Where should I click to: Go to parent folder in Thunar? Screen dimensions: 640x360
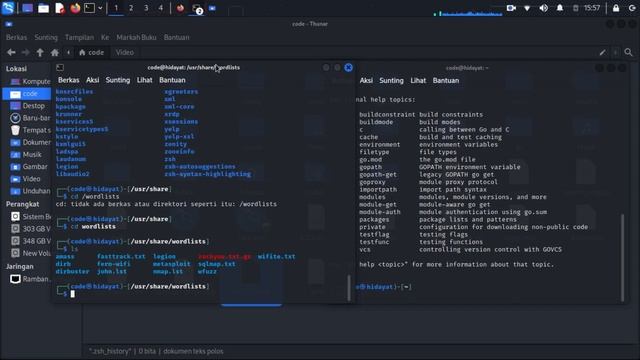40,52
